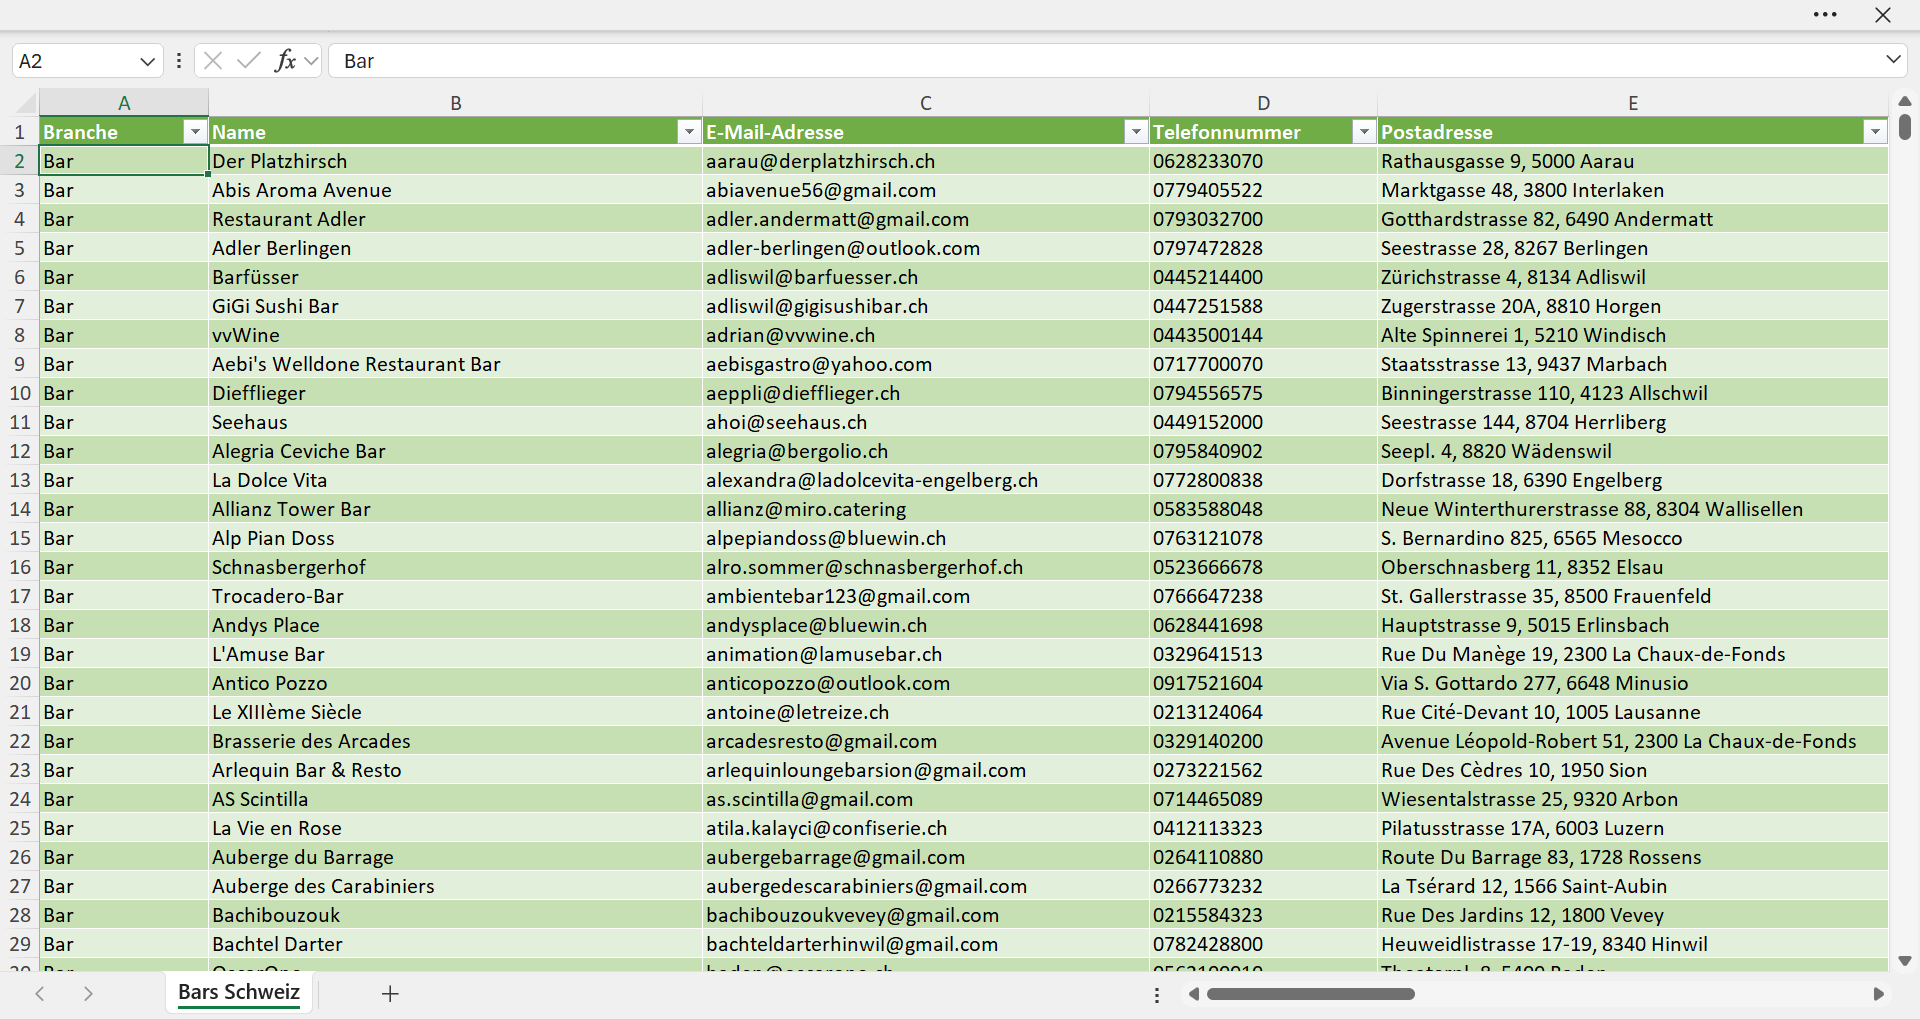Go to next sheet arrow
This screenshot has width=1920, height=1019.
coord(88,993)
